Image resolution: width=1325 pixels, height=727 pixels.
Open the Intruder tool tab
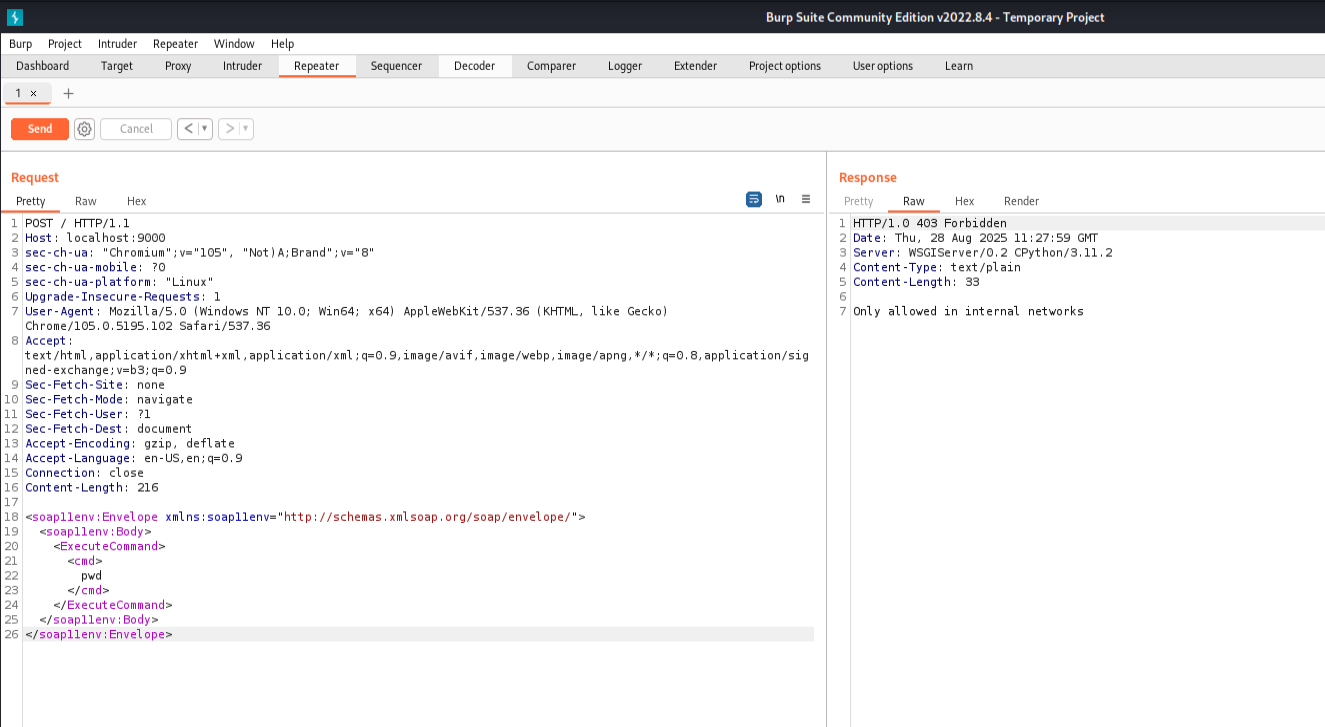coord(242,66)
